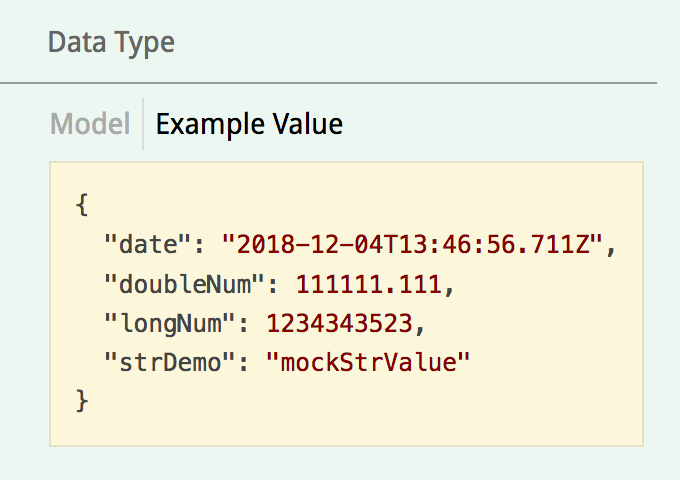Click the divider line under Data Type
Image resolution: width=680 pixels, height=480 pixels.
click(328, 82)
